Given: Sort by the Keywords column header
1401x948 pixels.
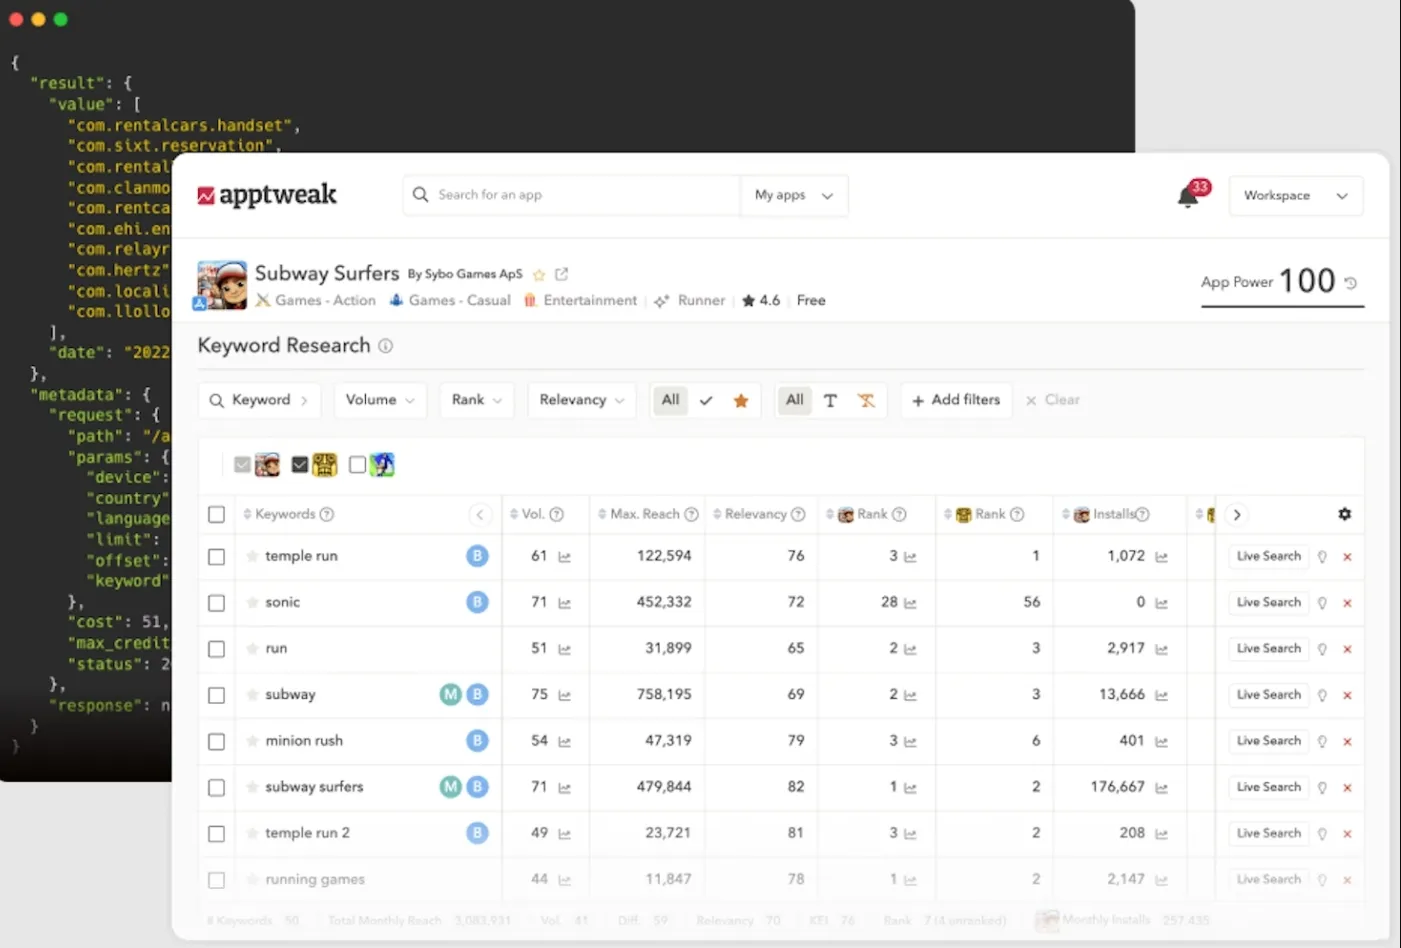Looking at the screenshot, I should coord(285,514).
